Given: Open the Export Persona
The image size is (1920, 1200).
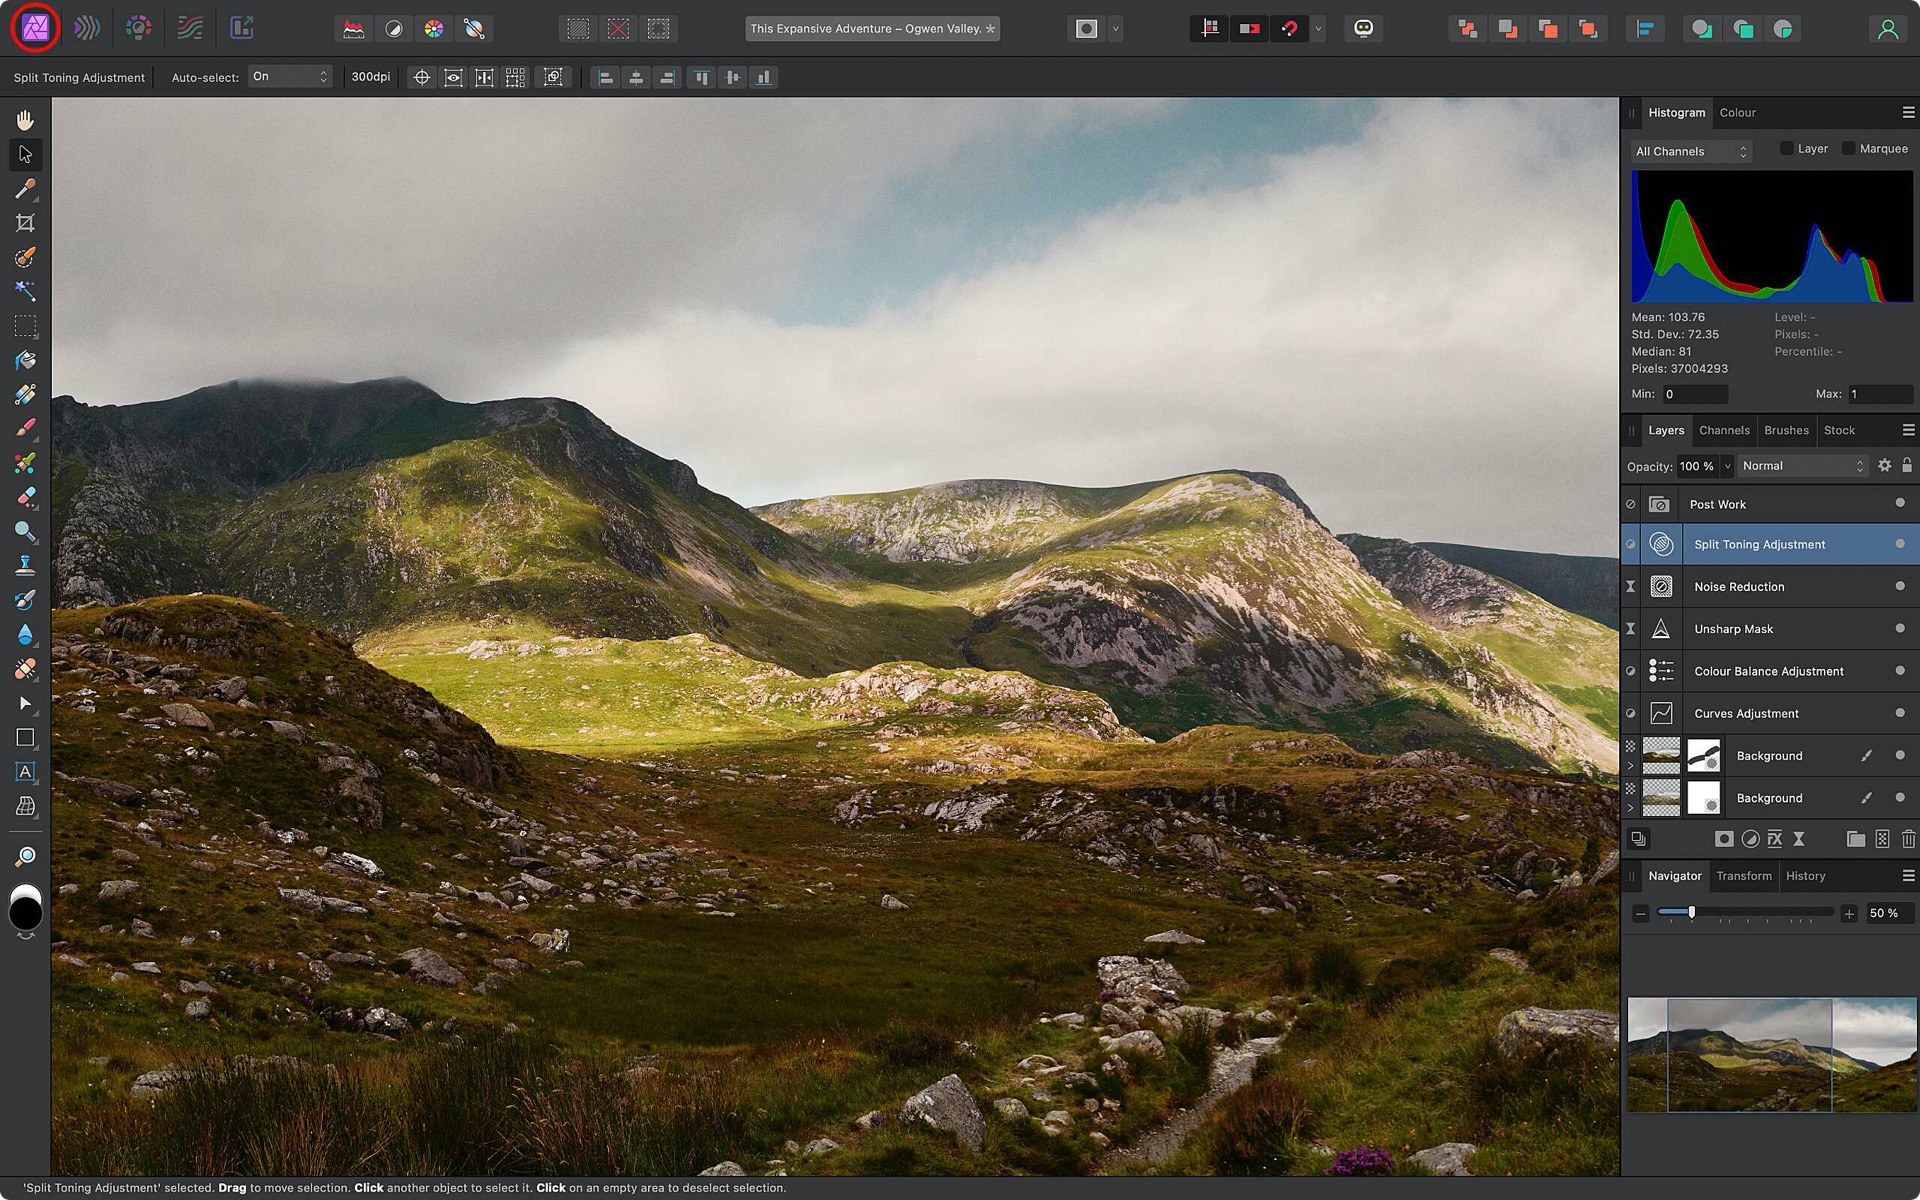Looking at the screenshot, I should pyautogui.click(x=242, y=28).
